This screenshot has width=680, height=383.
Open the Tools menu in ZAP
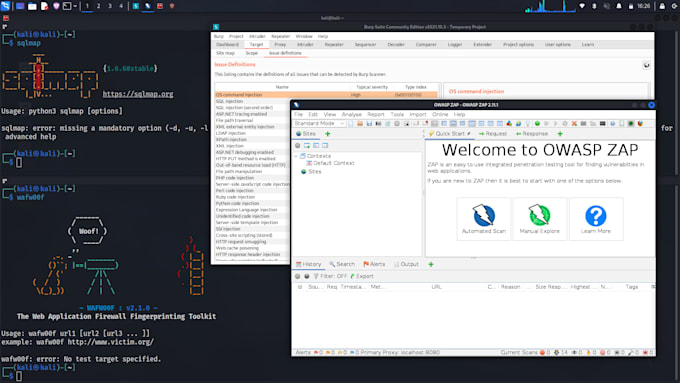[x=397, y=115]
